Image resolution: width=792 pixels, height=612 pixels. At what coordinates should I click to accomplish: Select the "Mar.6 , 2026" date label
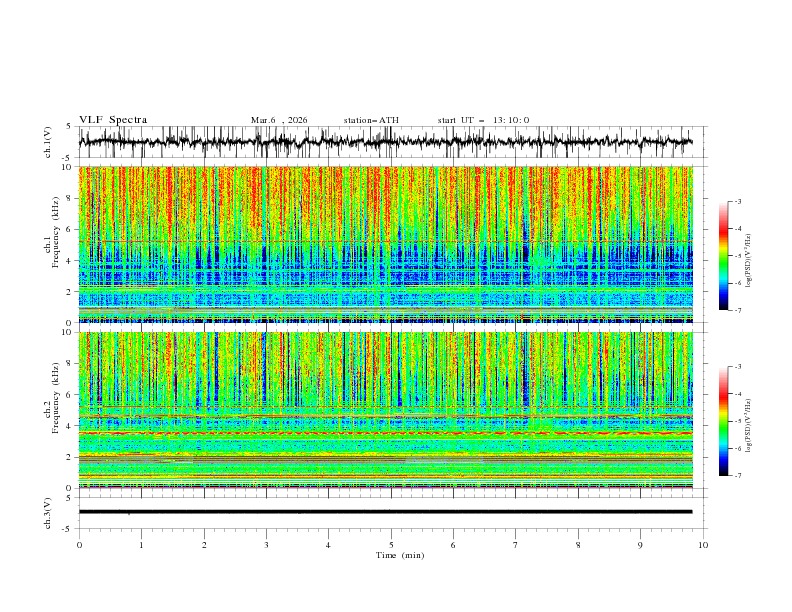(279, 120)
